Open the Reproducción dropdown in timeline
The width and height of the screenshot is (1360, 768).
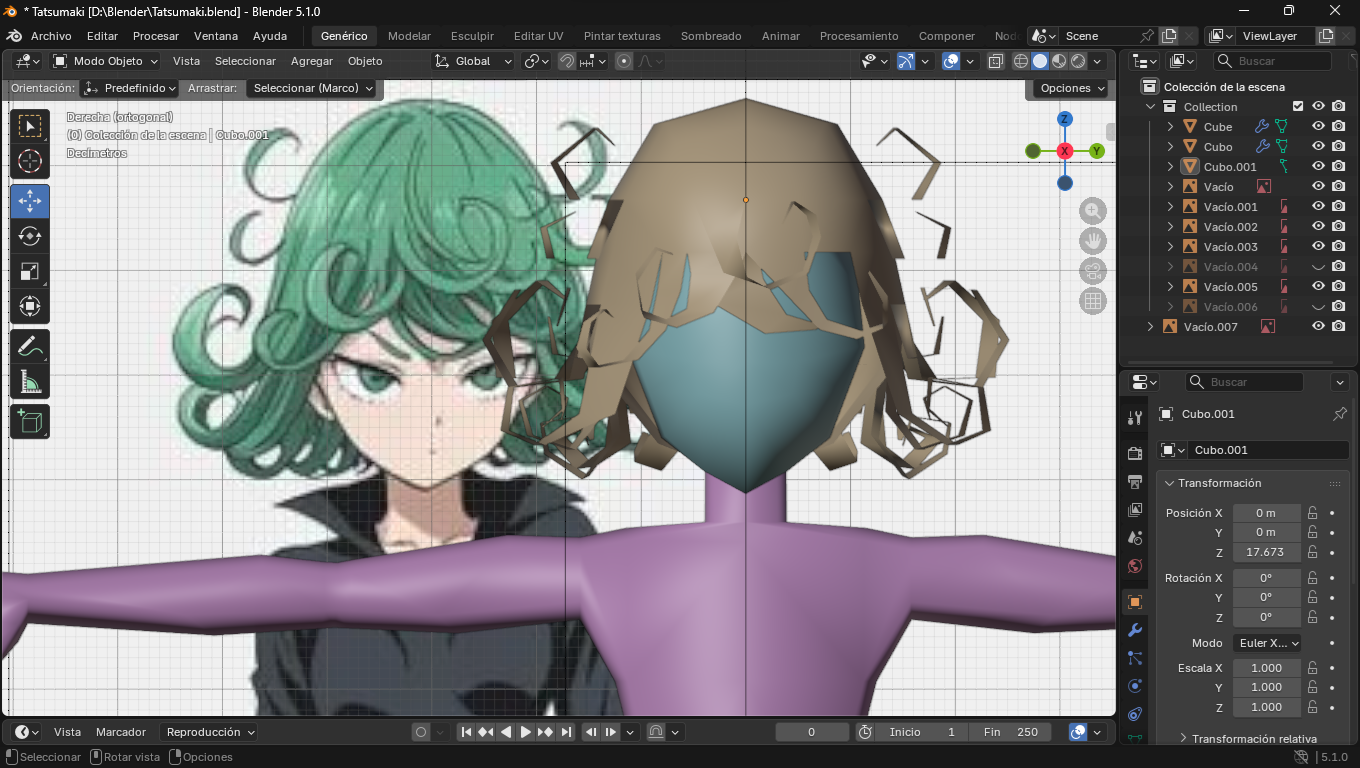[209, 732]
